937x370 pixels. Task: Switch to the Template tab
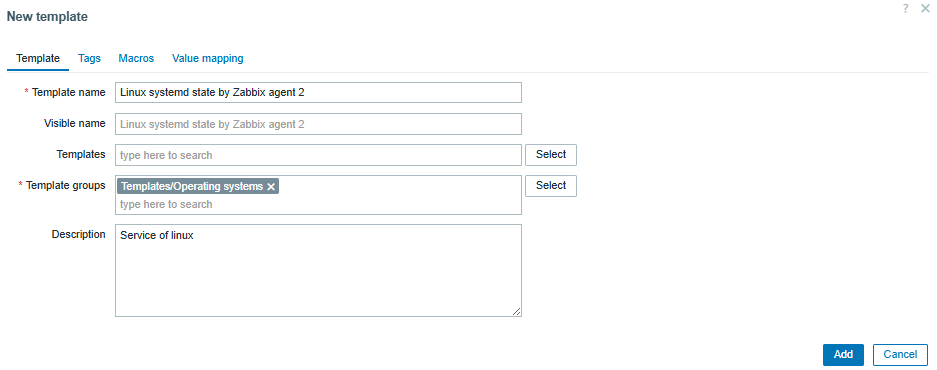pyautogui.click(x=38, y=59)
